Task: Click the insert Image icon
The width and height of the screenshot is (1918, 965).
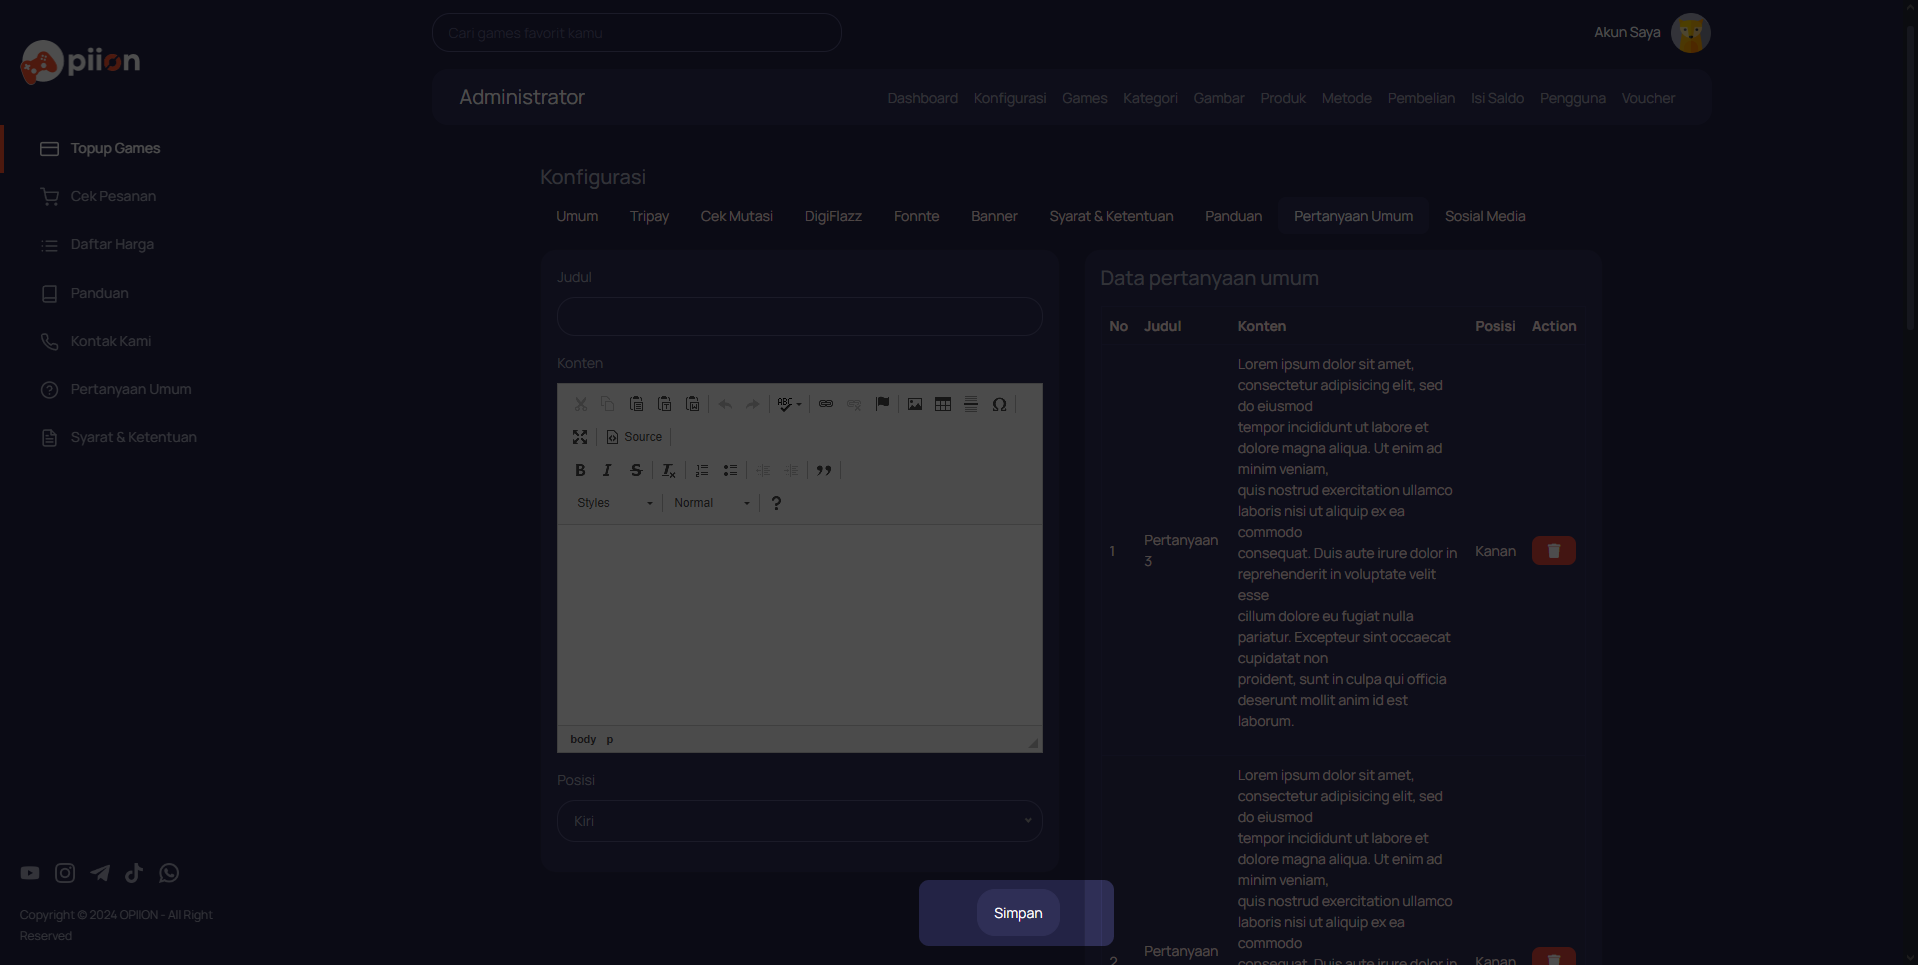Action: click(915, 404)
